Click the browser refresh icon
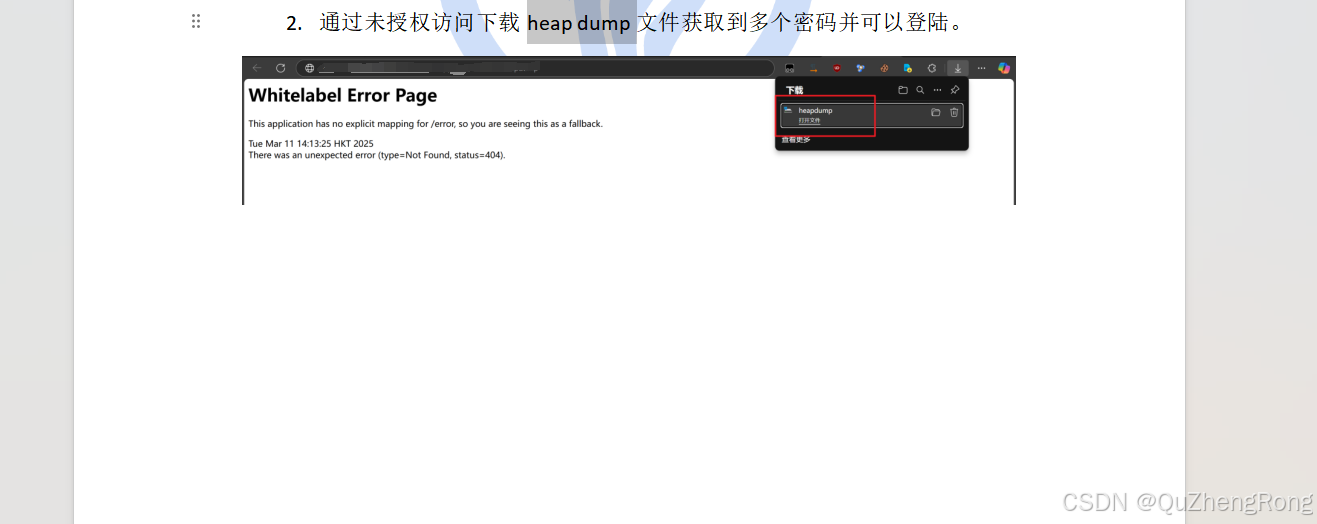This screenshot has height=524, width=1317. pyautogui.click(x=281, y=68)
